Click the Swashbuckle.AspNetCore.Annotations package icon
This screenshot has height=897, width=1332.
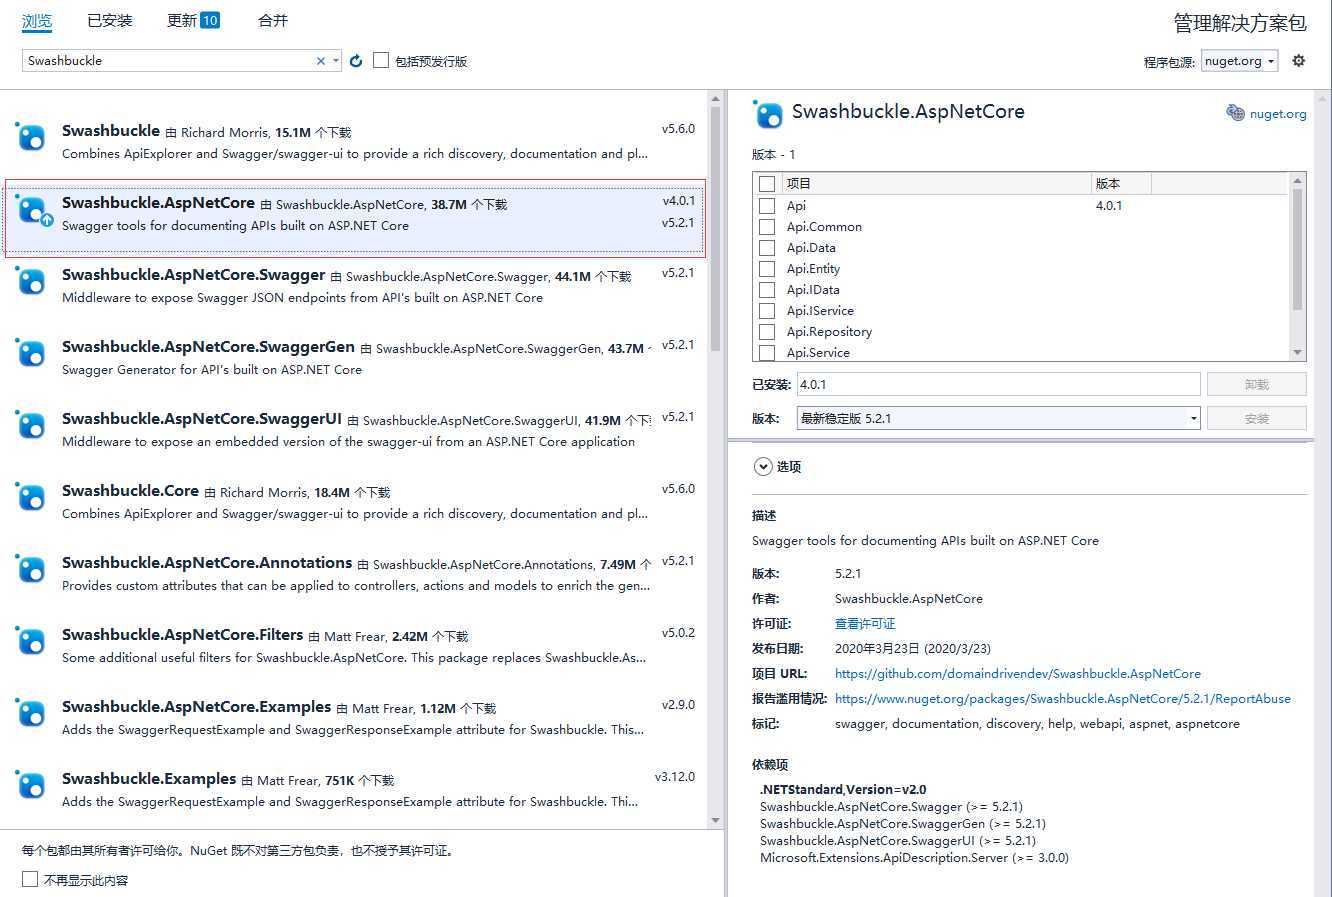[x=31, y=568]
